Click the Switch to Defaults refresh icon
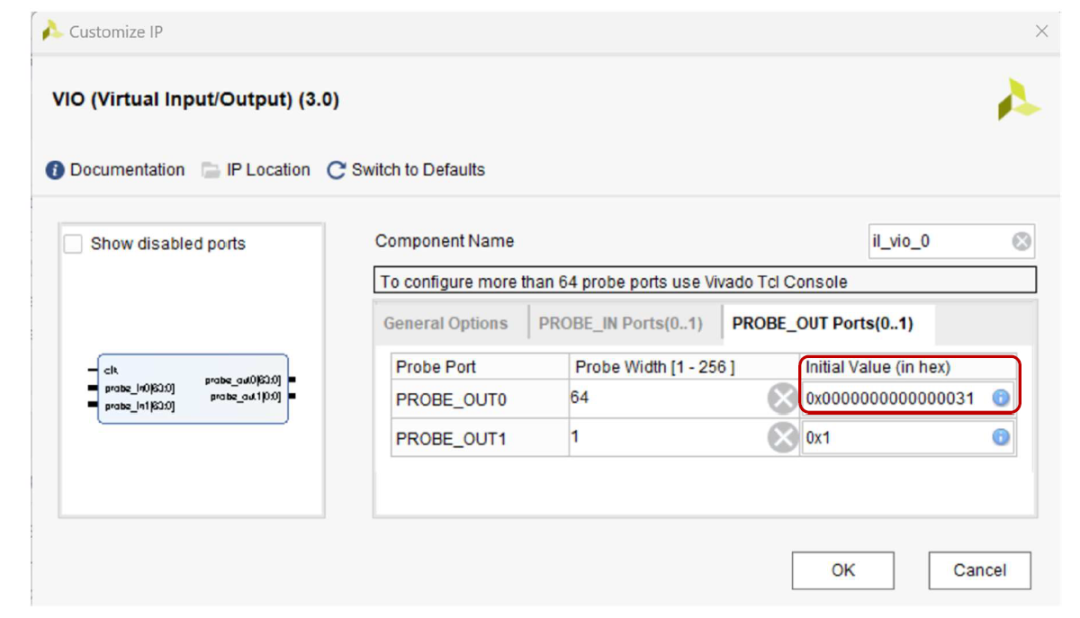Viewport: 1080px width, 618px height. [337, 170]
